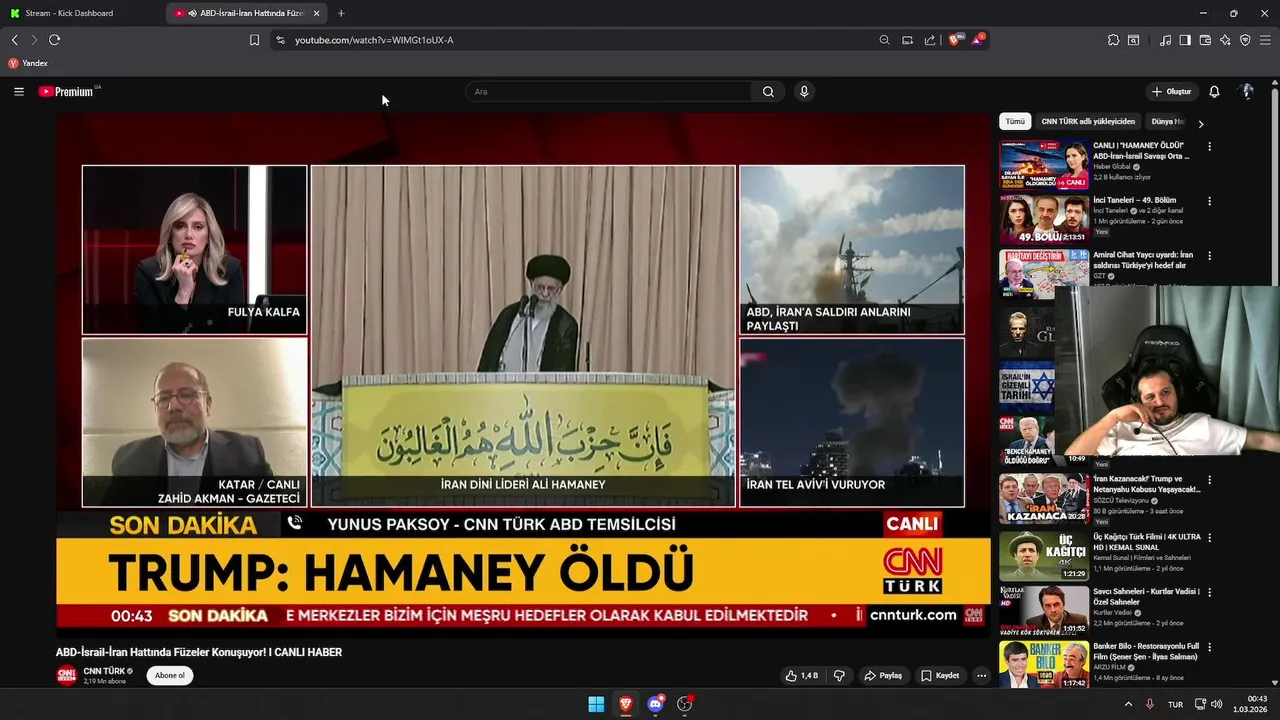The width and height of the screenshot is (1280, 720).
Task: Select the Dünya chip filter
Action: tap(1166, 121)
